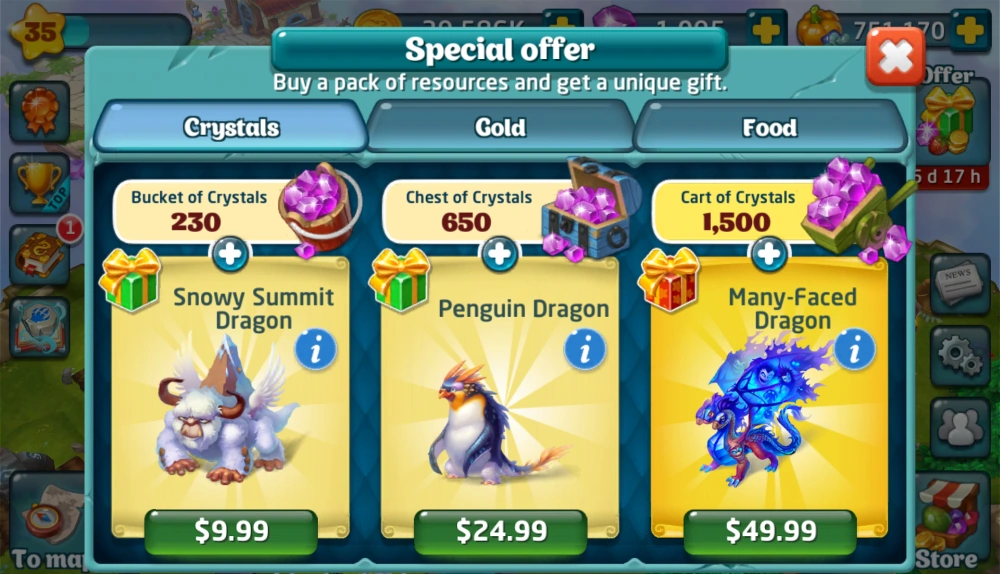This screenshot has height=574, width=1000.
Task: Add more food via plus icon
Action: [x=969, y=29]
